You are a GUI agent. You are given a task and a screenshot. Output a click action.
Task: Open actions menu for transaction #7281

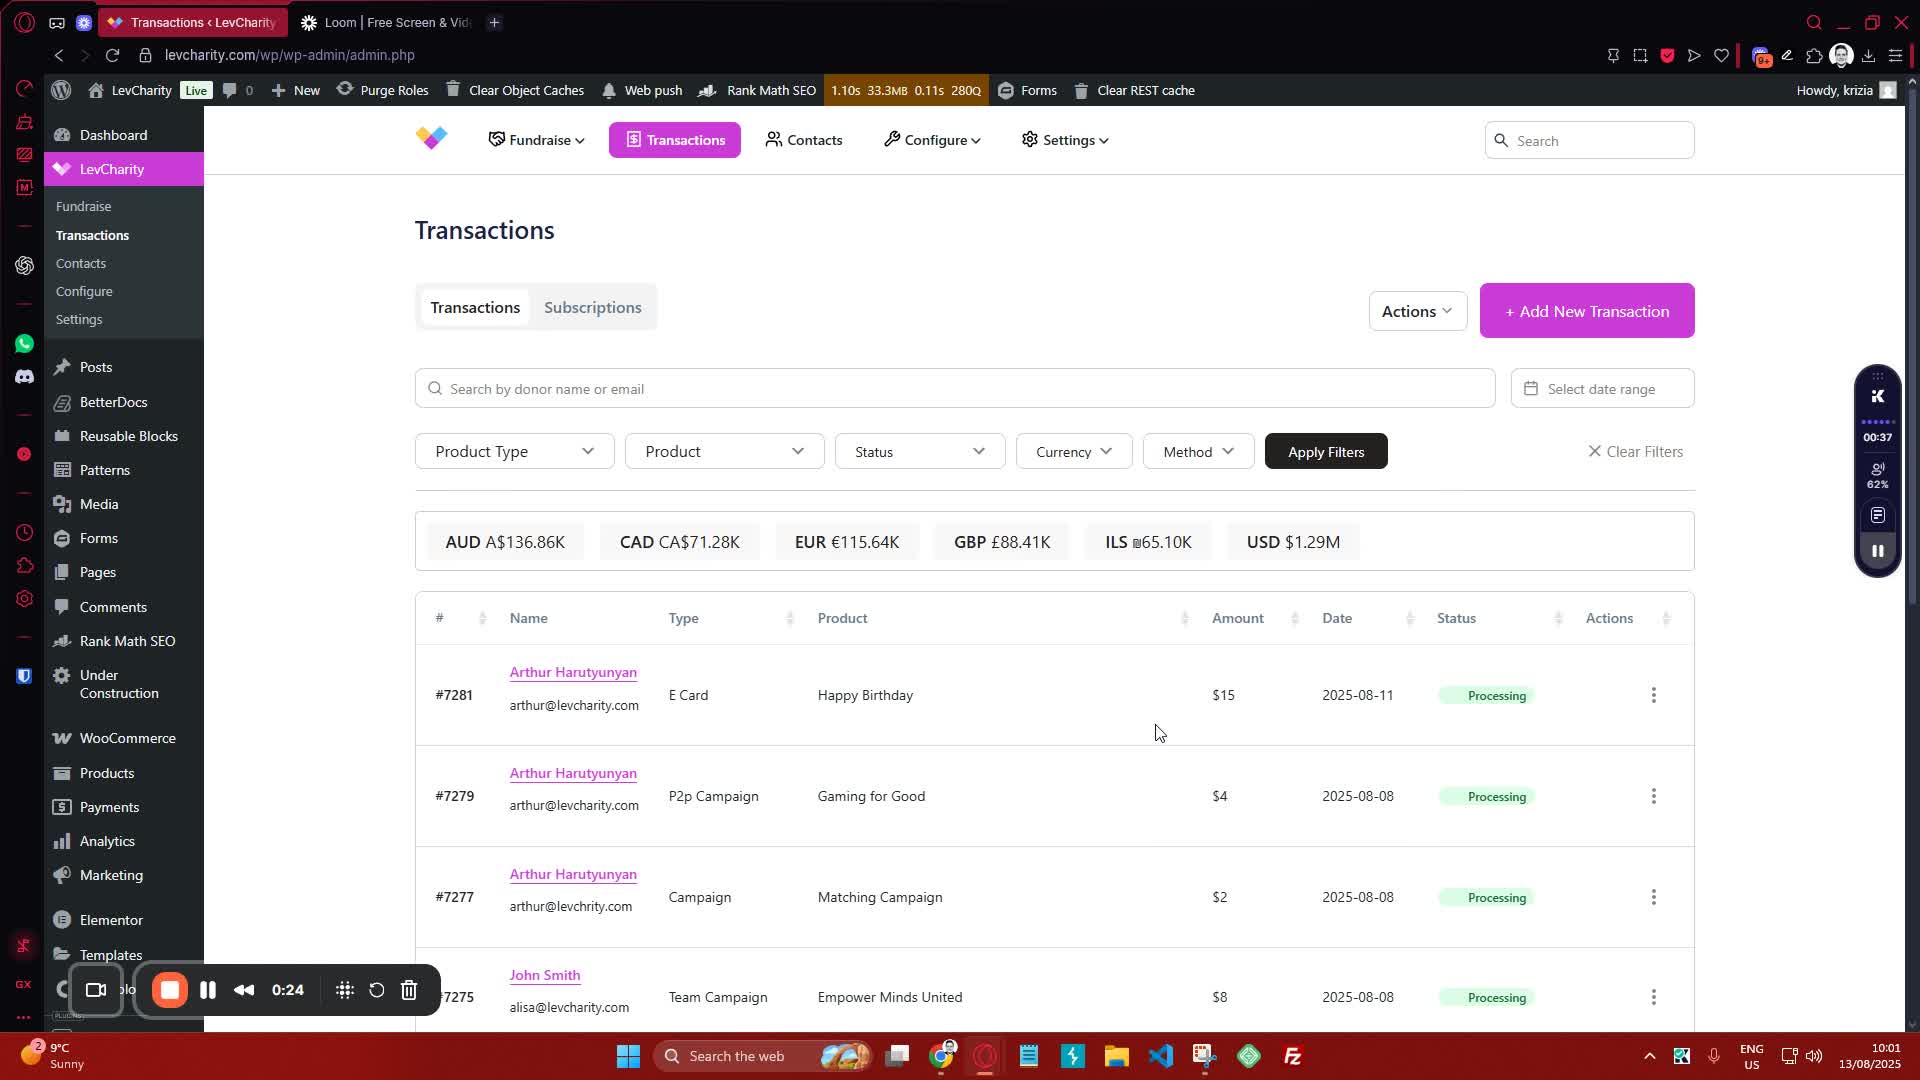coord(1653,695)
